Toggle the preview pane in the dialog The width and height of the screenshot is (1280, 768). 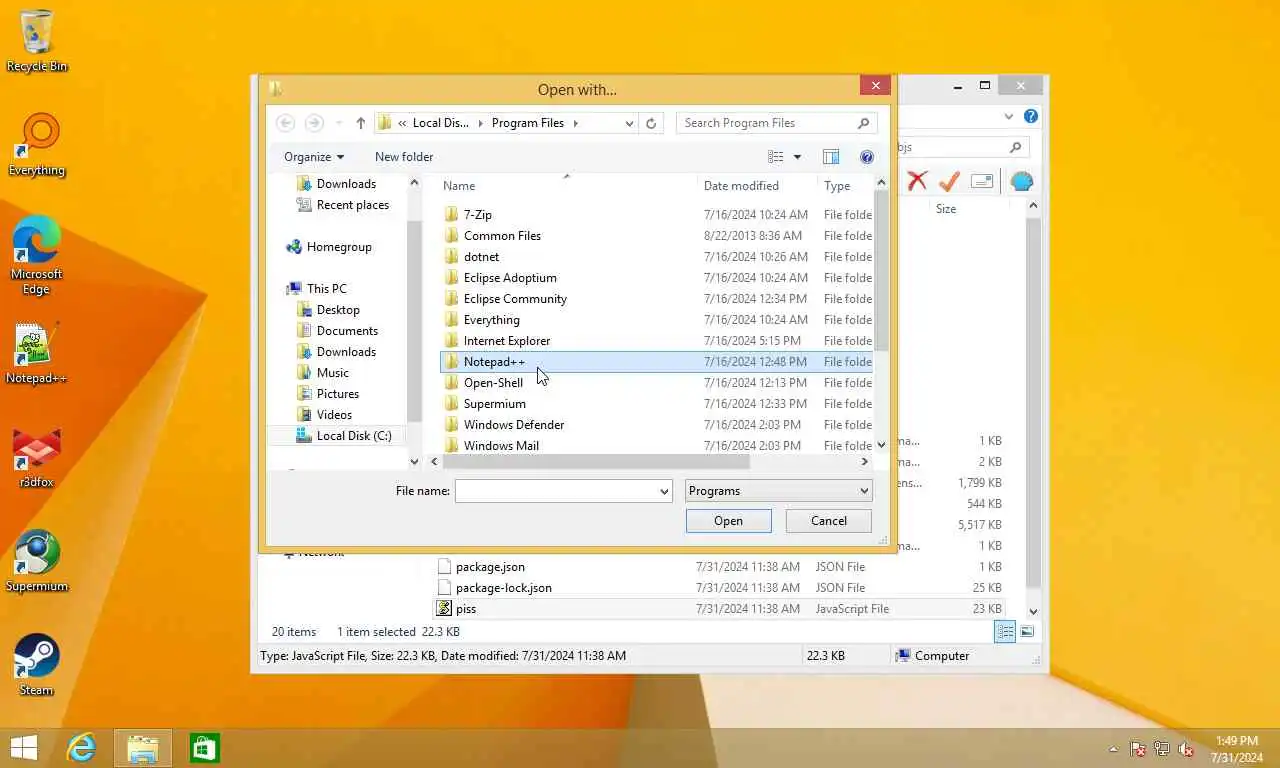pyautogui.click(x=830, y=157)
